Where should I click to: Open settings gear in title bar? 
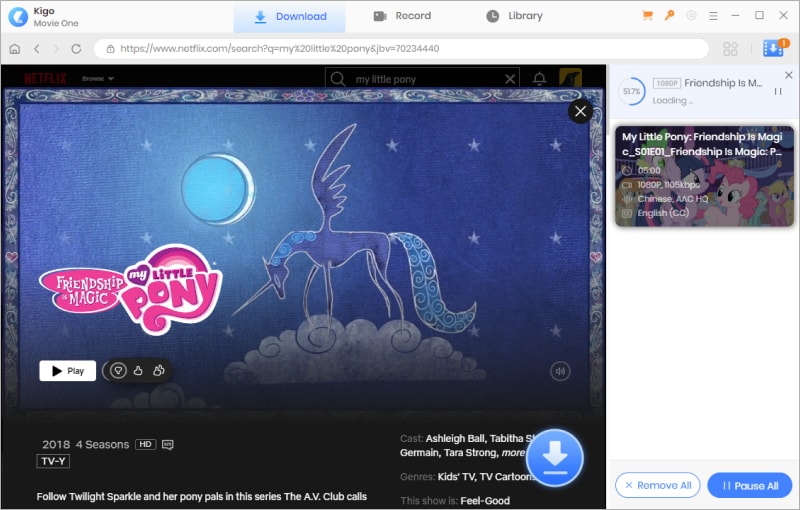click(x=691, y=16)
